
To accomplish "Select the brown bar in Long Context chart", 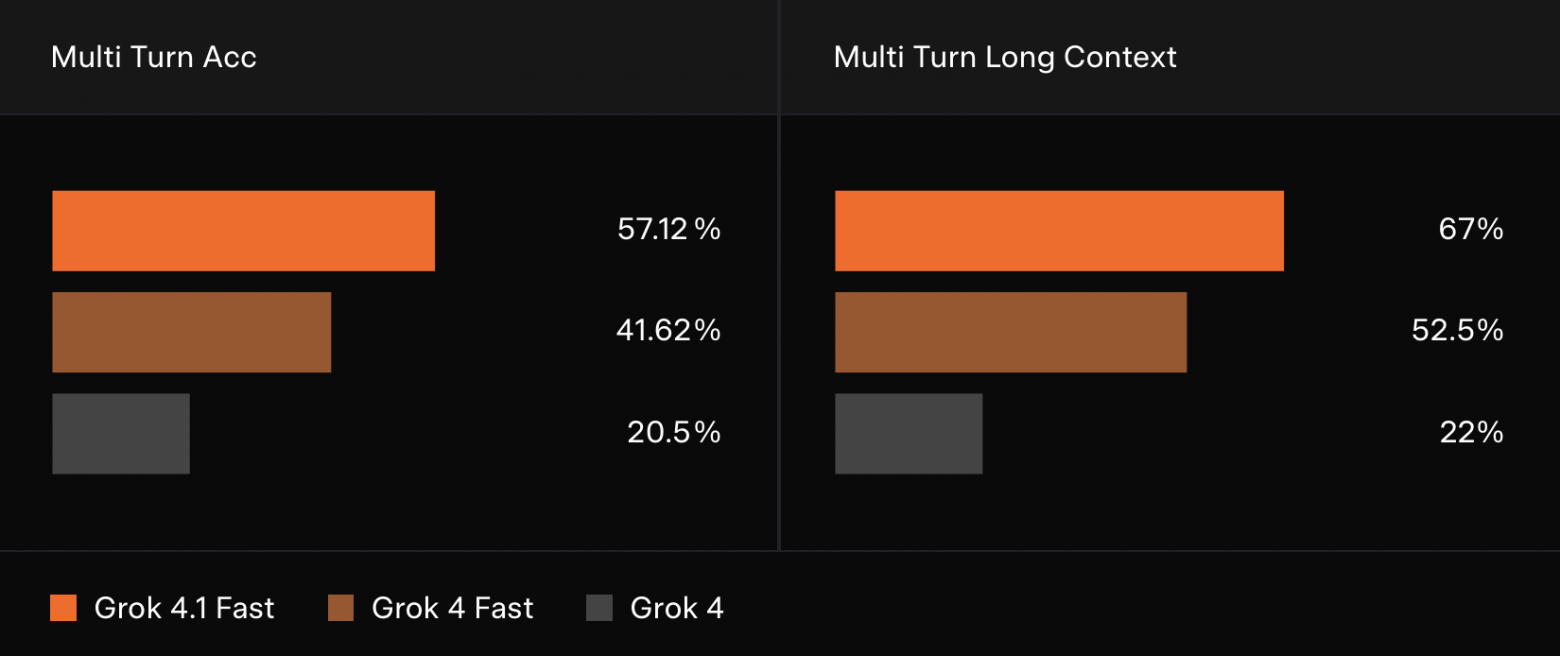I will click(x=1010, y=332).
